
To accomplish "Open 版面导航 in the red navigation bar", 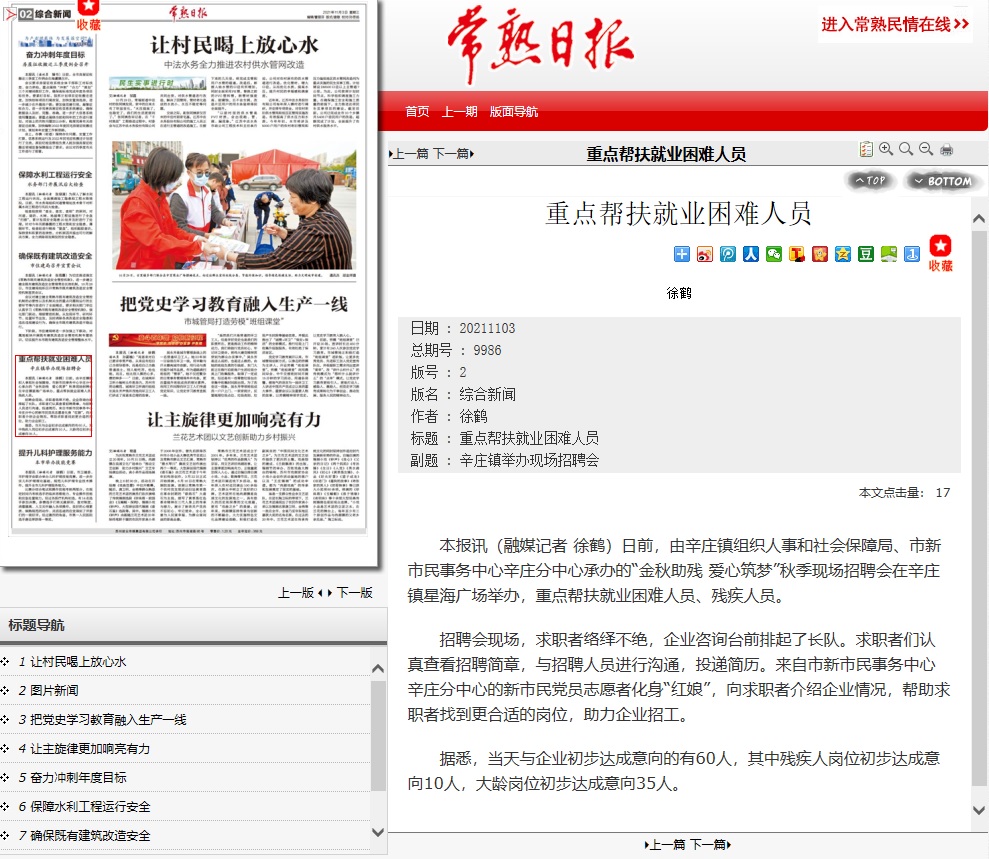I will click(x=513, y=112).
